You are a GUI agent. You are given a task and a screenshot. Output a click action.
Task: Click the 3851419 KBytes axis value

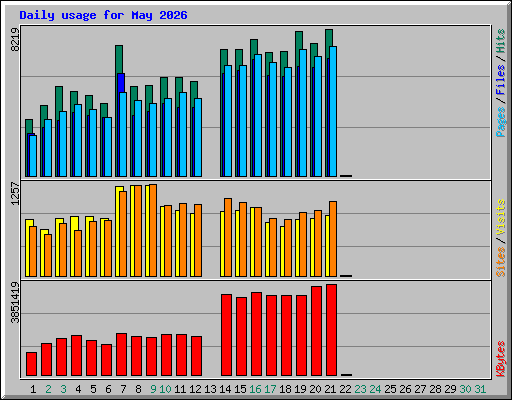[15, 303]
